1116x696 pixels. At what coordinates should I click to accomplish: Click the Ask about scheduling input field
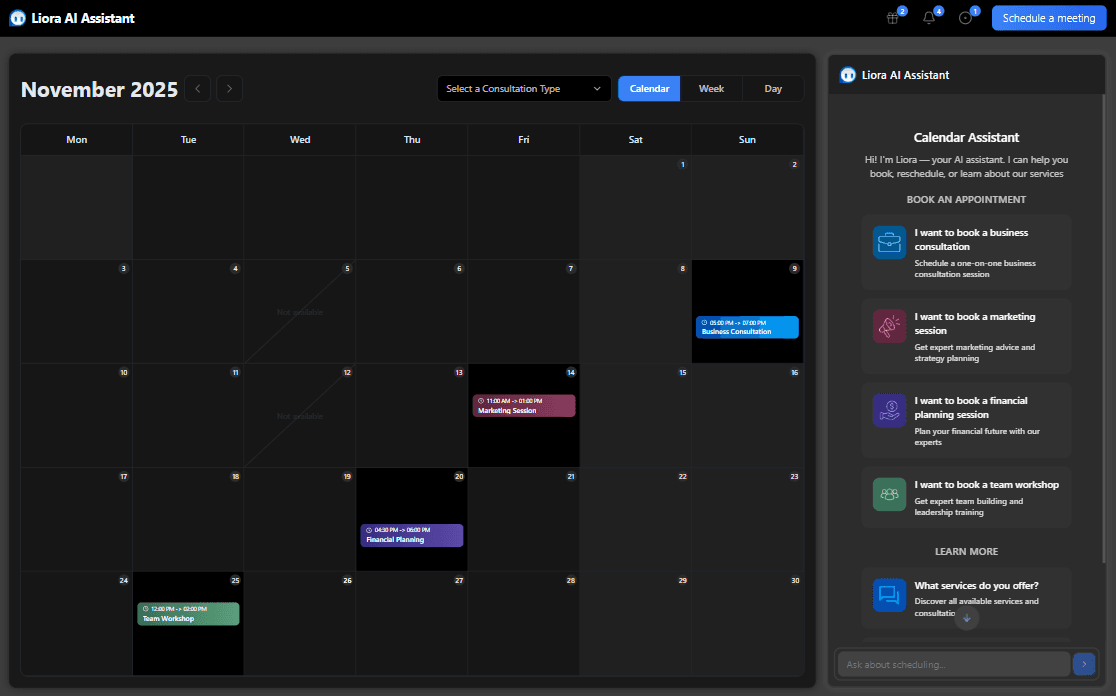[x=952, y=664]
